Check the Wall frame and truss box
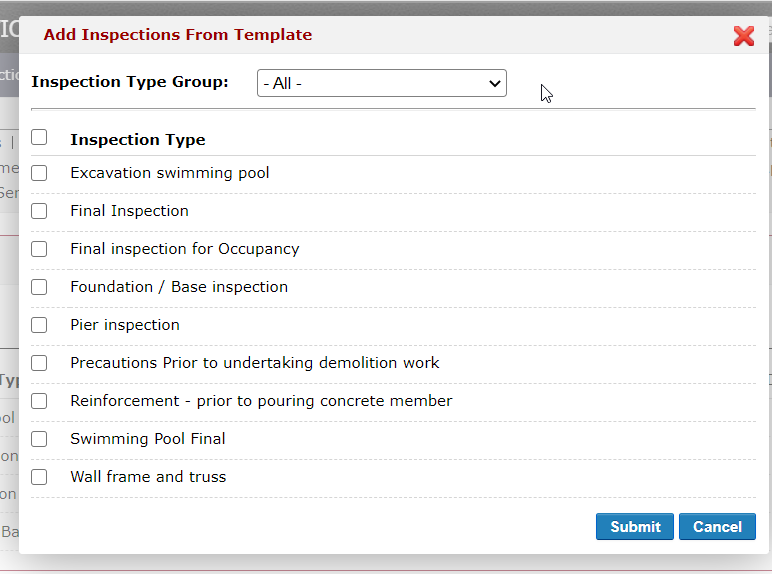 pos(39,477)
